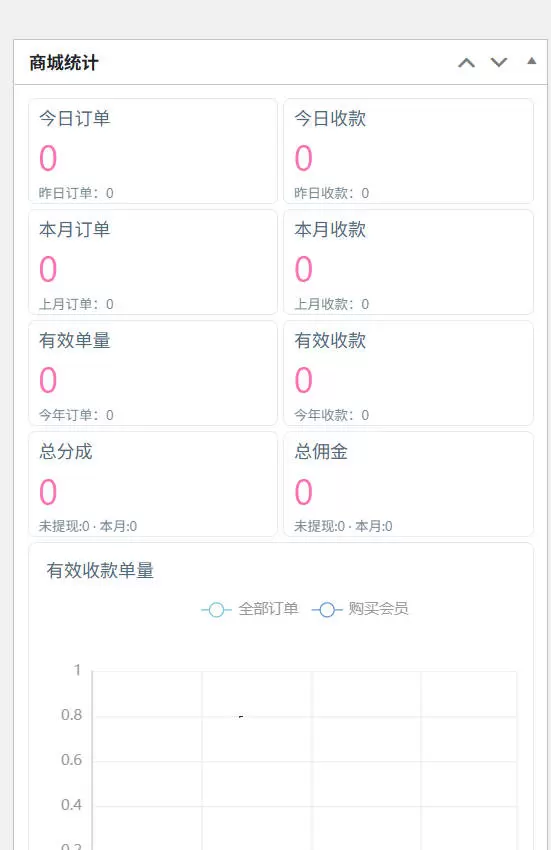Click the 有效收款单量 chart heading
551x850 pixels.
[100, 570]
